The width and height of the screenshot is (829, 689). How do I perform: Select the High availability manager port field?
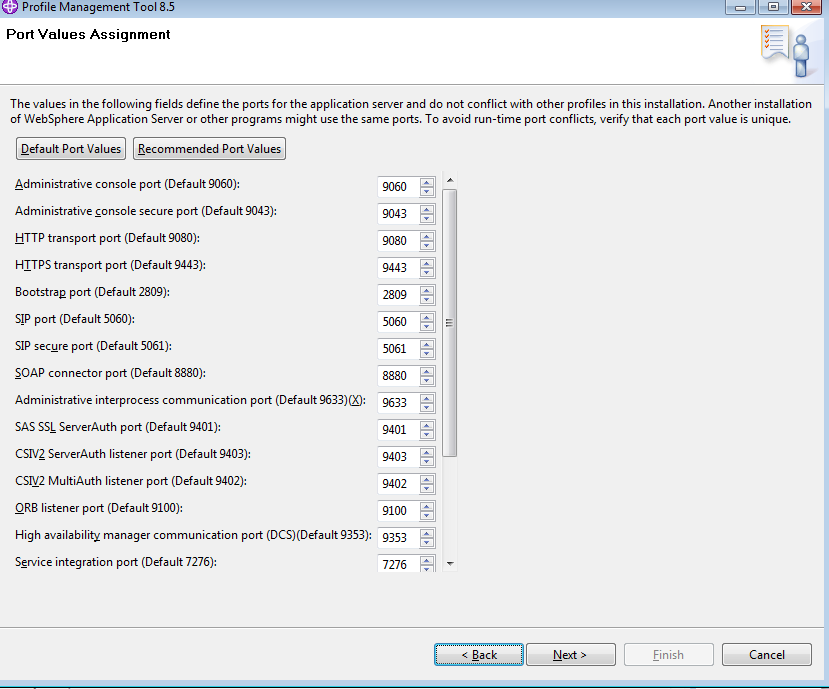(399, 537)
